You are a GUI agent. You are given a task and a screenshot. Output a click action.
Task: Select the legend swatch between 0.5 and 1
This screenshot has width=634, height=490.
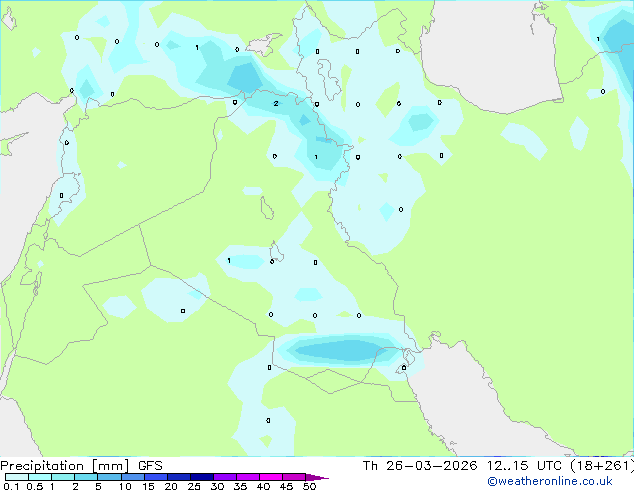click(40, 477)
